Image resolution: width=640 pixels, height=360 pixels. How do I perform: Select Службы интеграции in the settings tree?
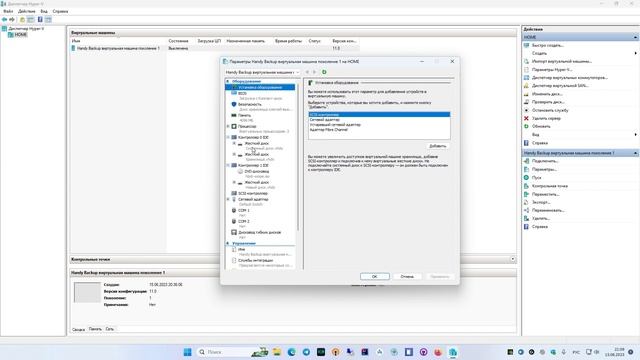point(256,260)
